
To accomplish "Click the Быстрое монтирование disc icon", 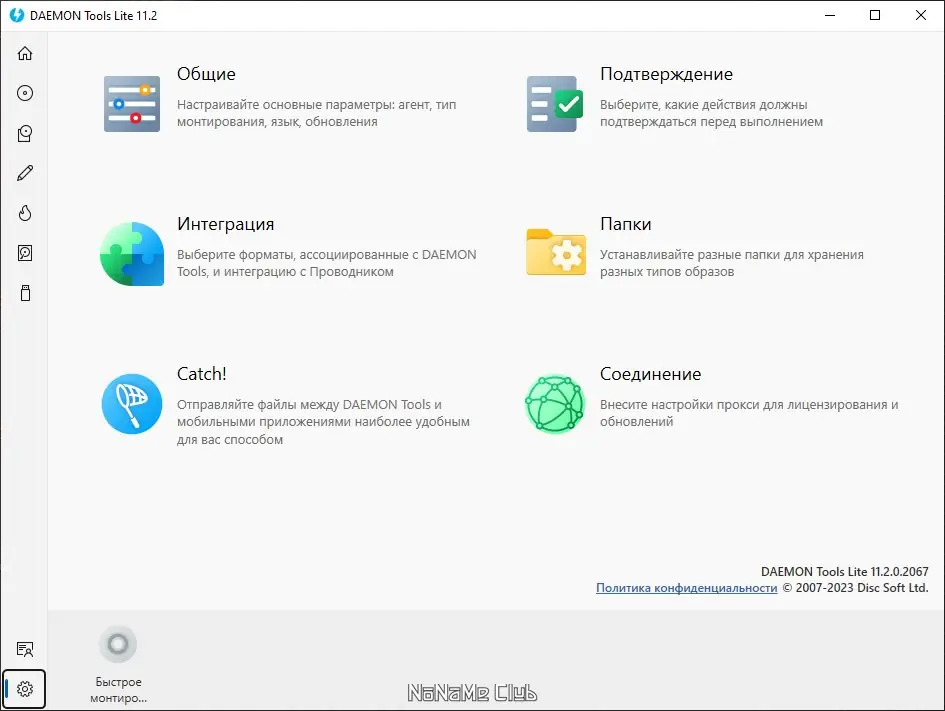I will (x=118, y=644).
